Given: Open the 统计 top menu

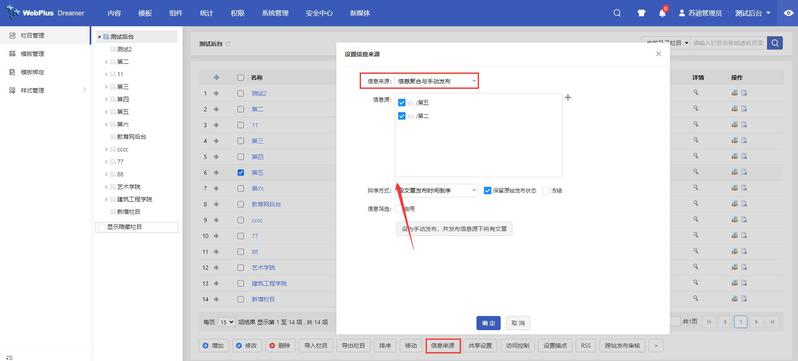Looking at the screenshot, I should pos(206,13).
